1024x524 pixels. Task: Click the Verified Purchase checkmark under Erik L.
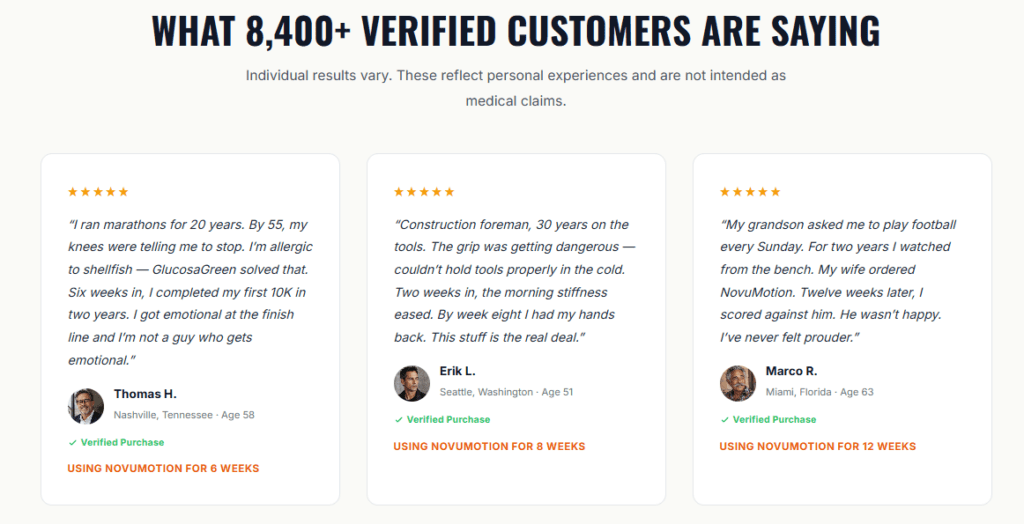398,419
